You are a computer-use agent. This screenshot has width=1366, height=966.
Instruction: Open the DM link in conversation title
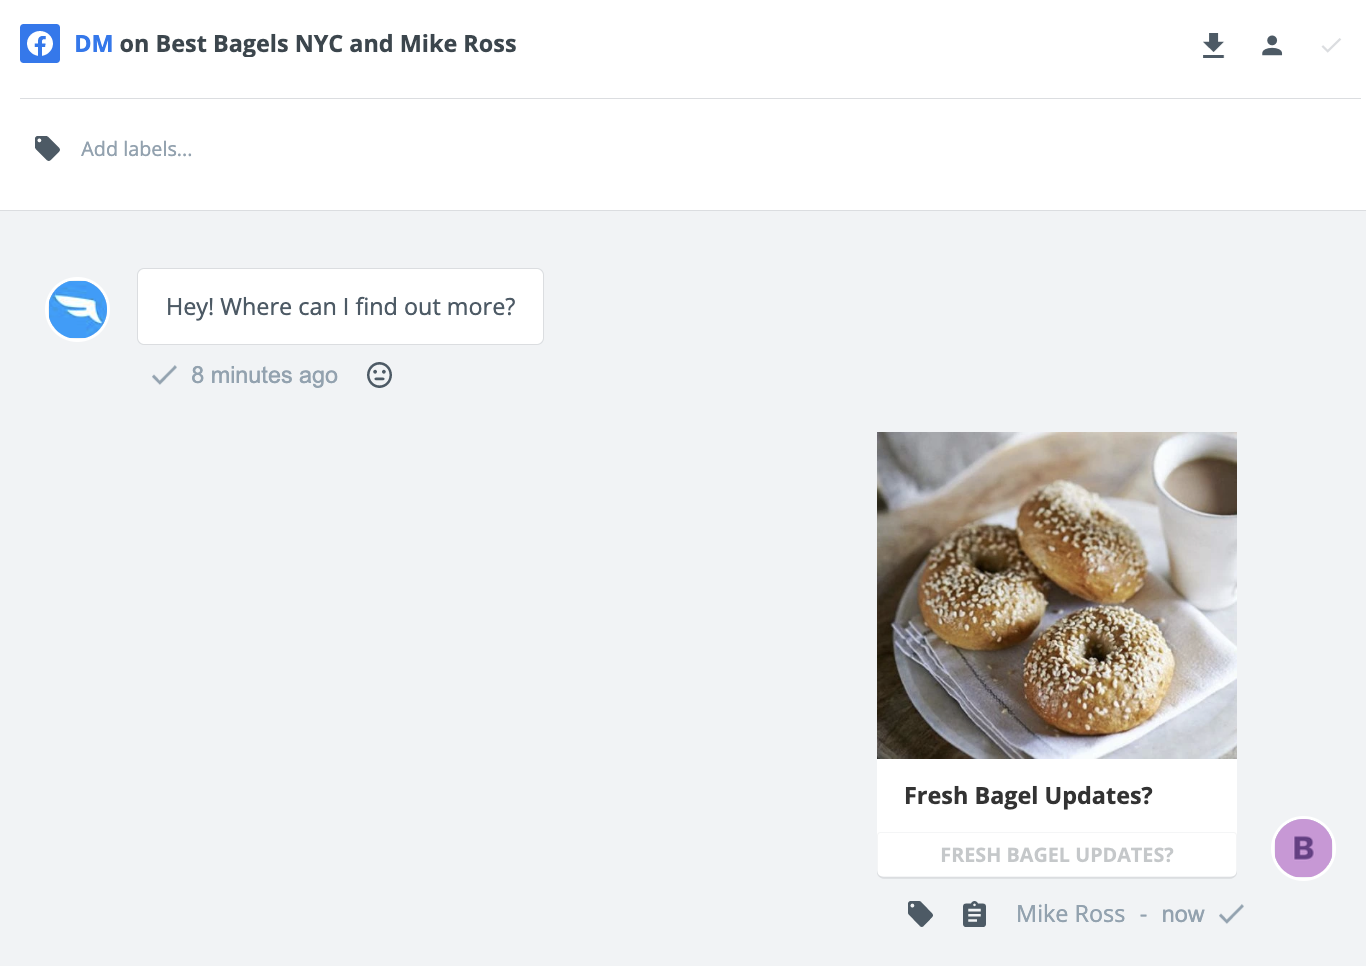pos(94,44)
